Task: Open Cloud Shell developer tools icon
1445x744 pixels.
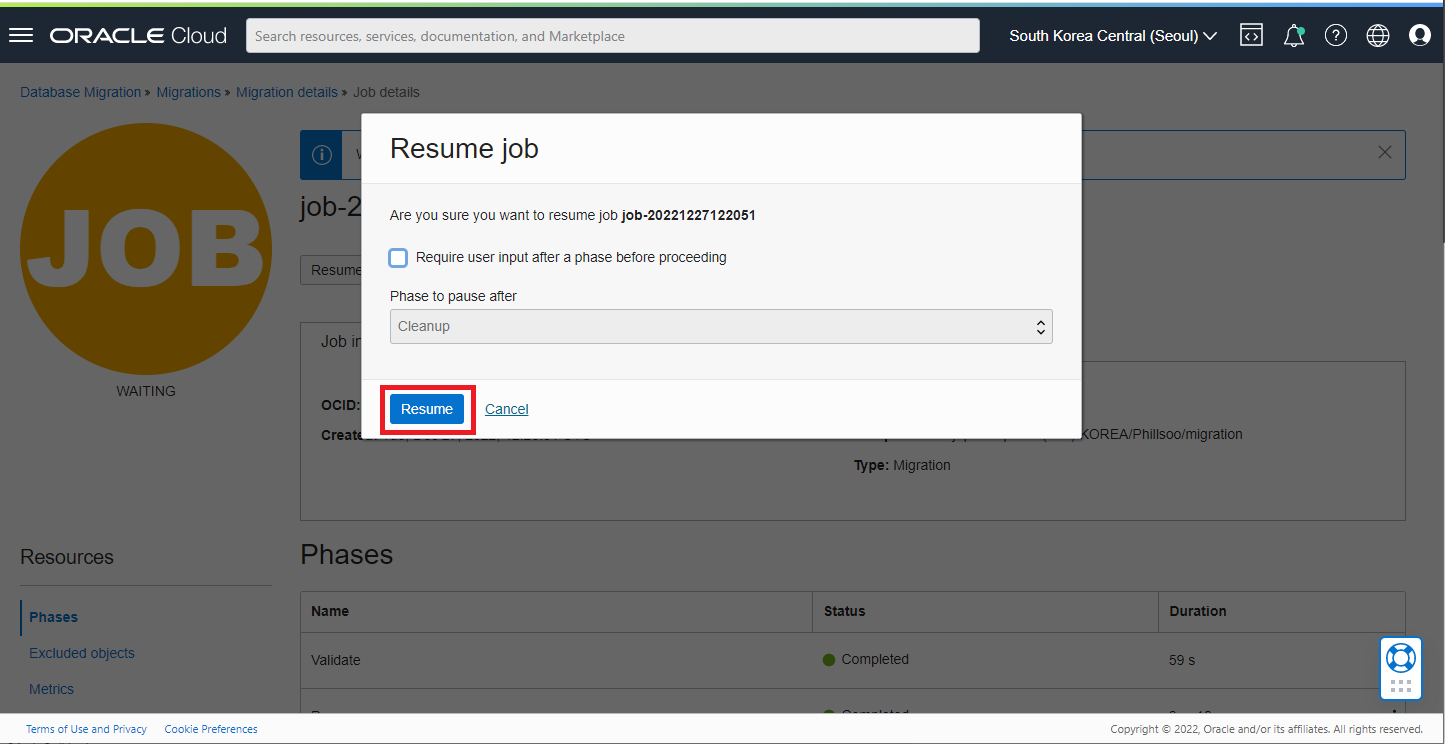Action: tap(1251, 36)
